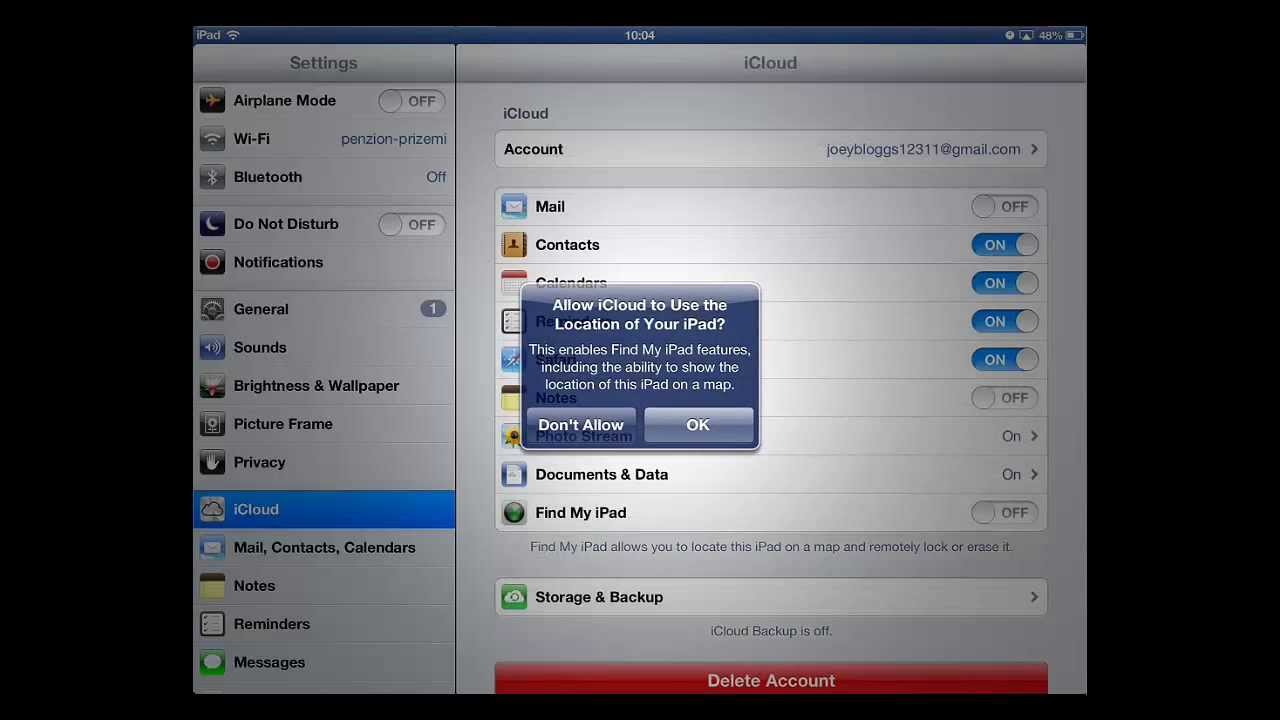Toggle the Airplane Mode switch

pyautogui.click(x=411, y=101)
